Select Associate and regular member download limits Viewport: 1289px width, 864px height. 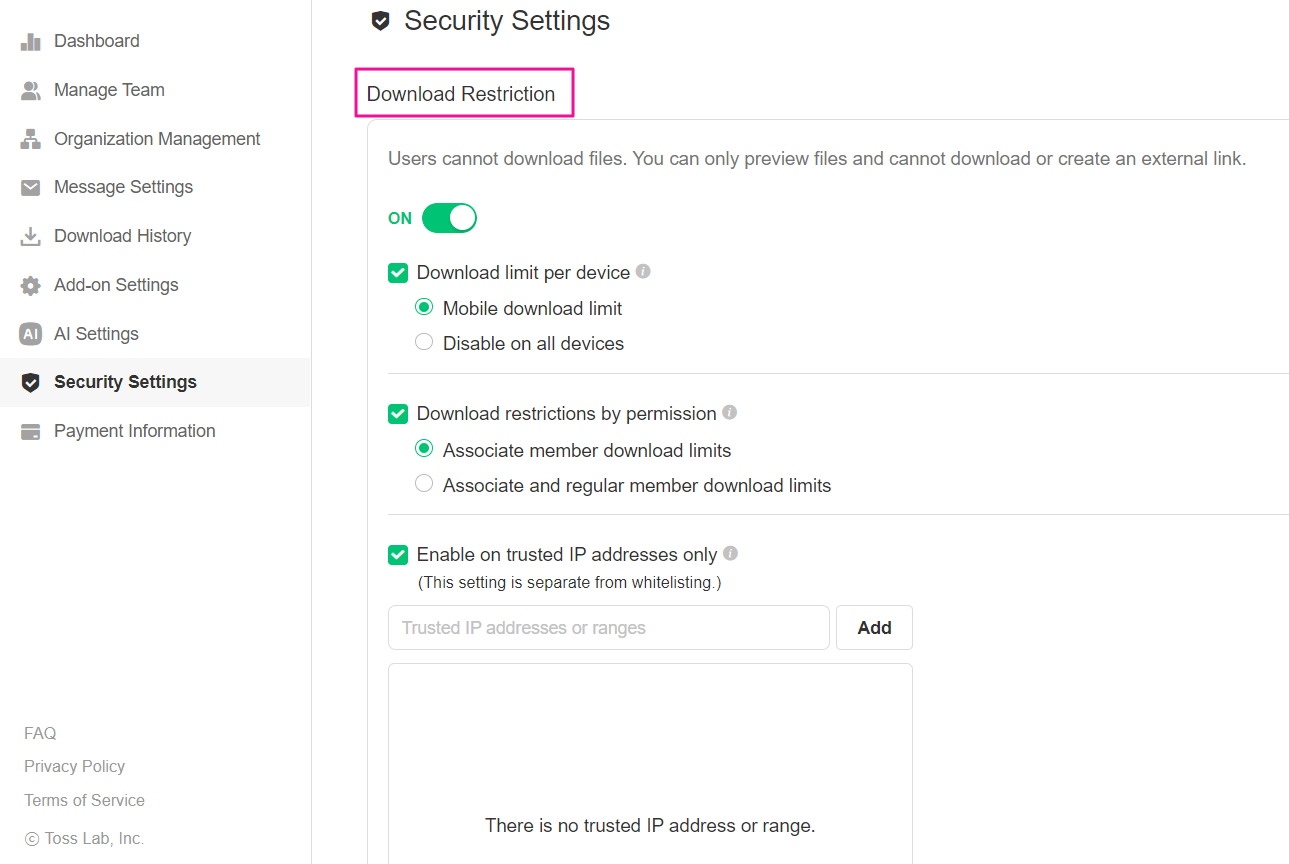424,485
